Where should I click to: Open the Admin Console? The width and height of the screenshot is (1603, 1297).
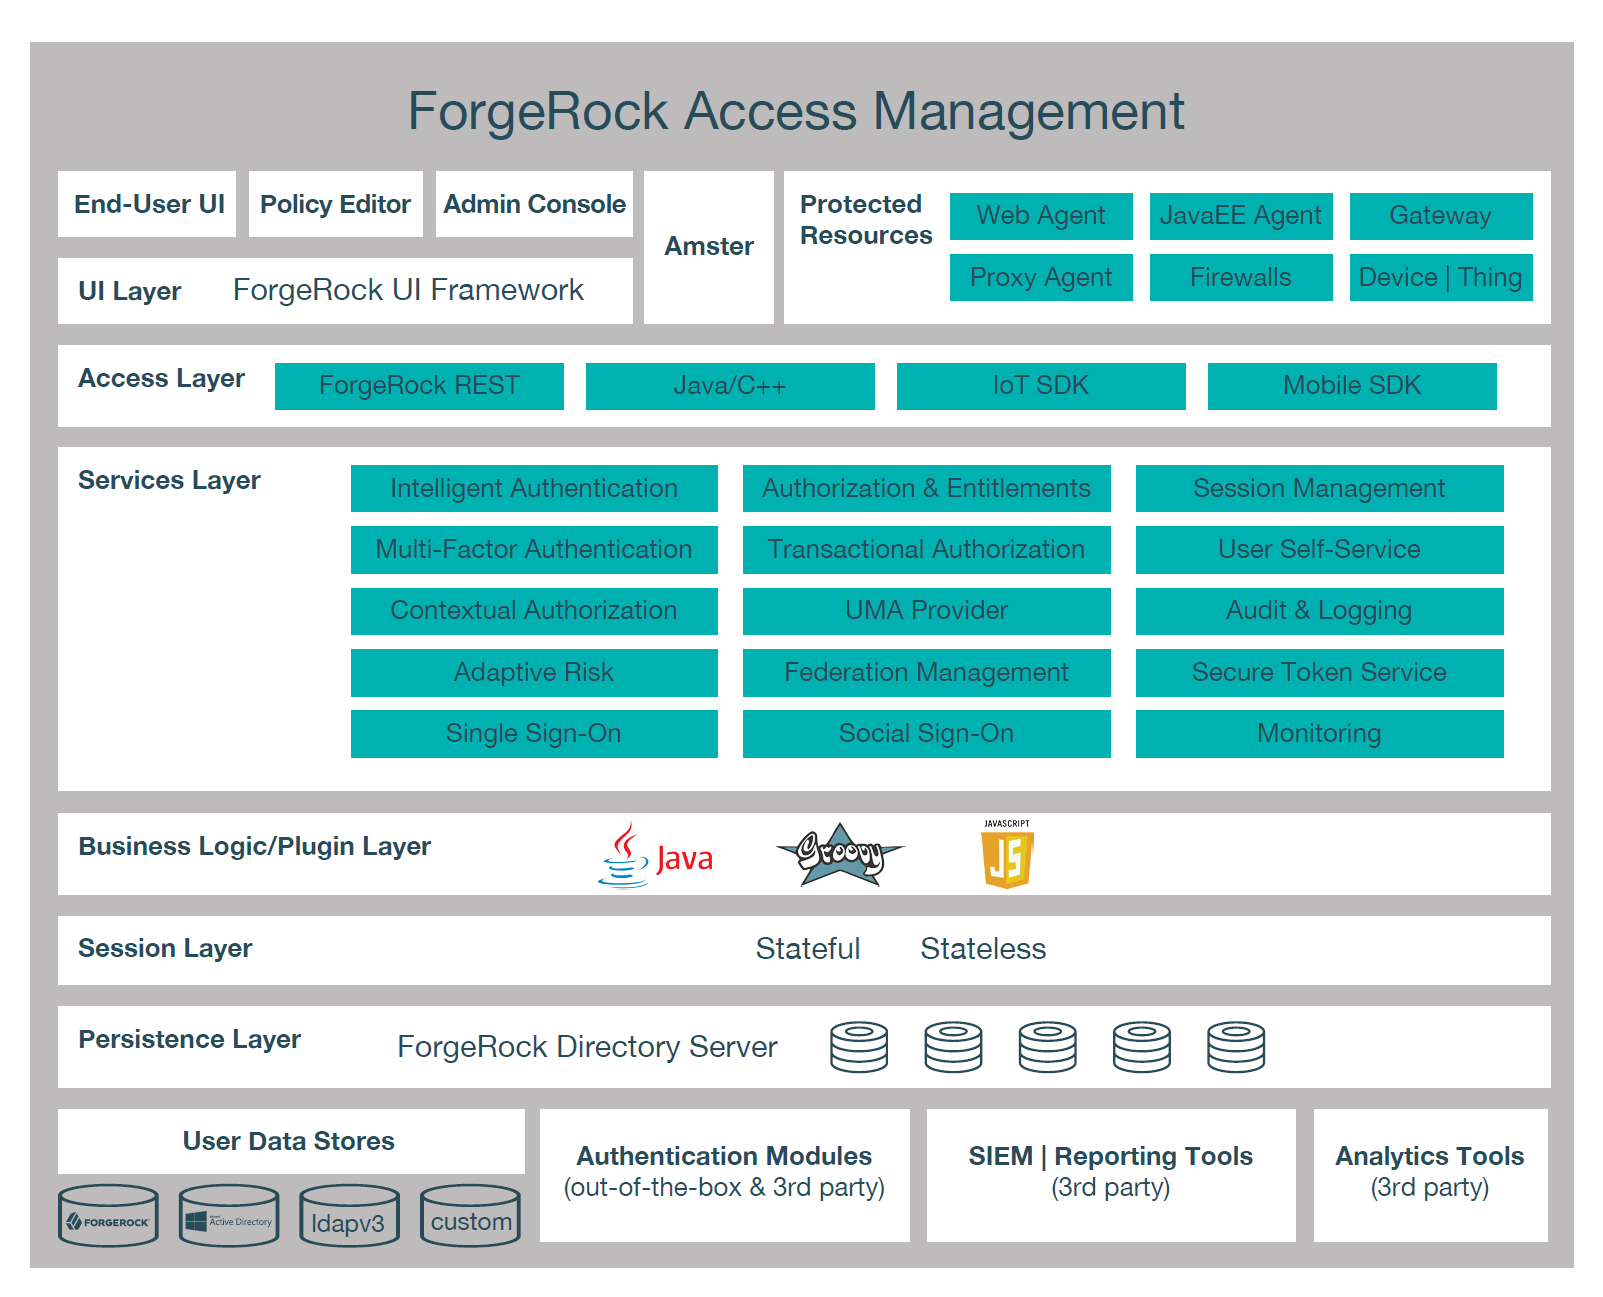533,204
